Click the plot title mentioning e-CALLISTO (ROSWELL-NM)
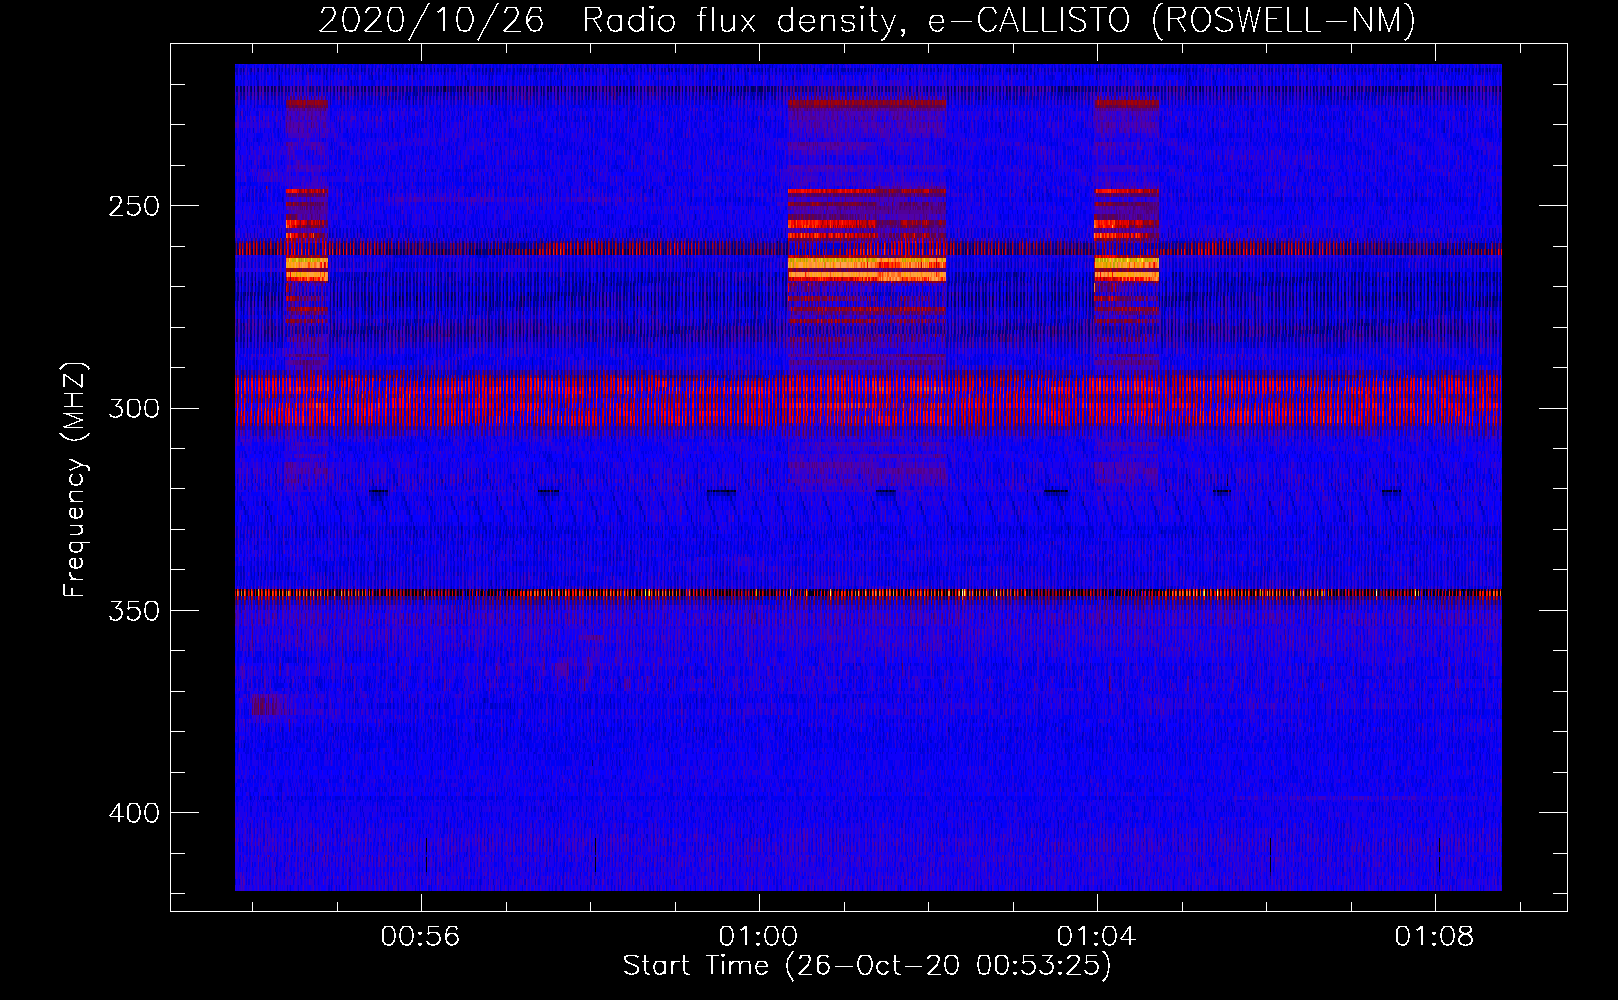The height and width of the screenshot is (1000, 1618). (867, 20)
